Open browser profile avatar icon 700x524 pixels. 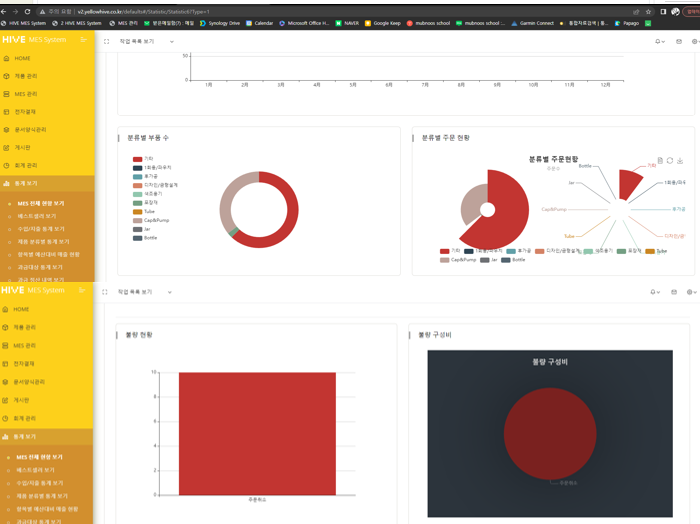click(x=675, y=12)
